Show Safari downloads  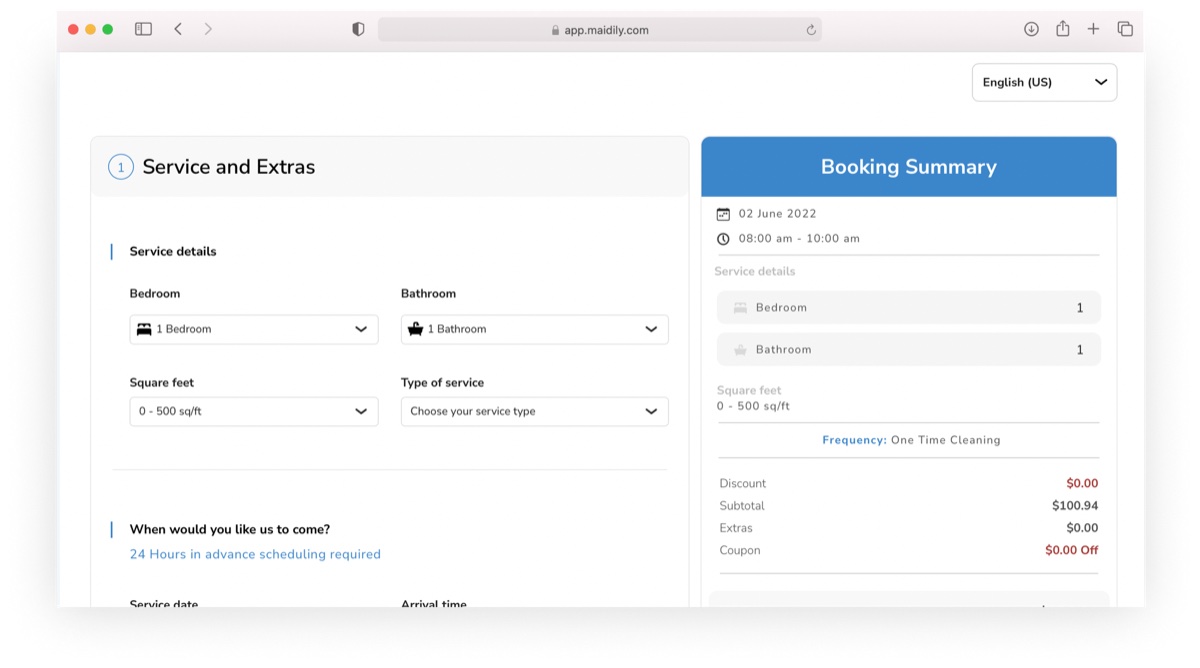click(x=1031, y=29)
